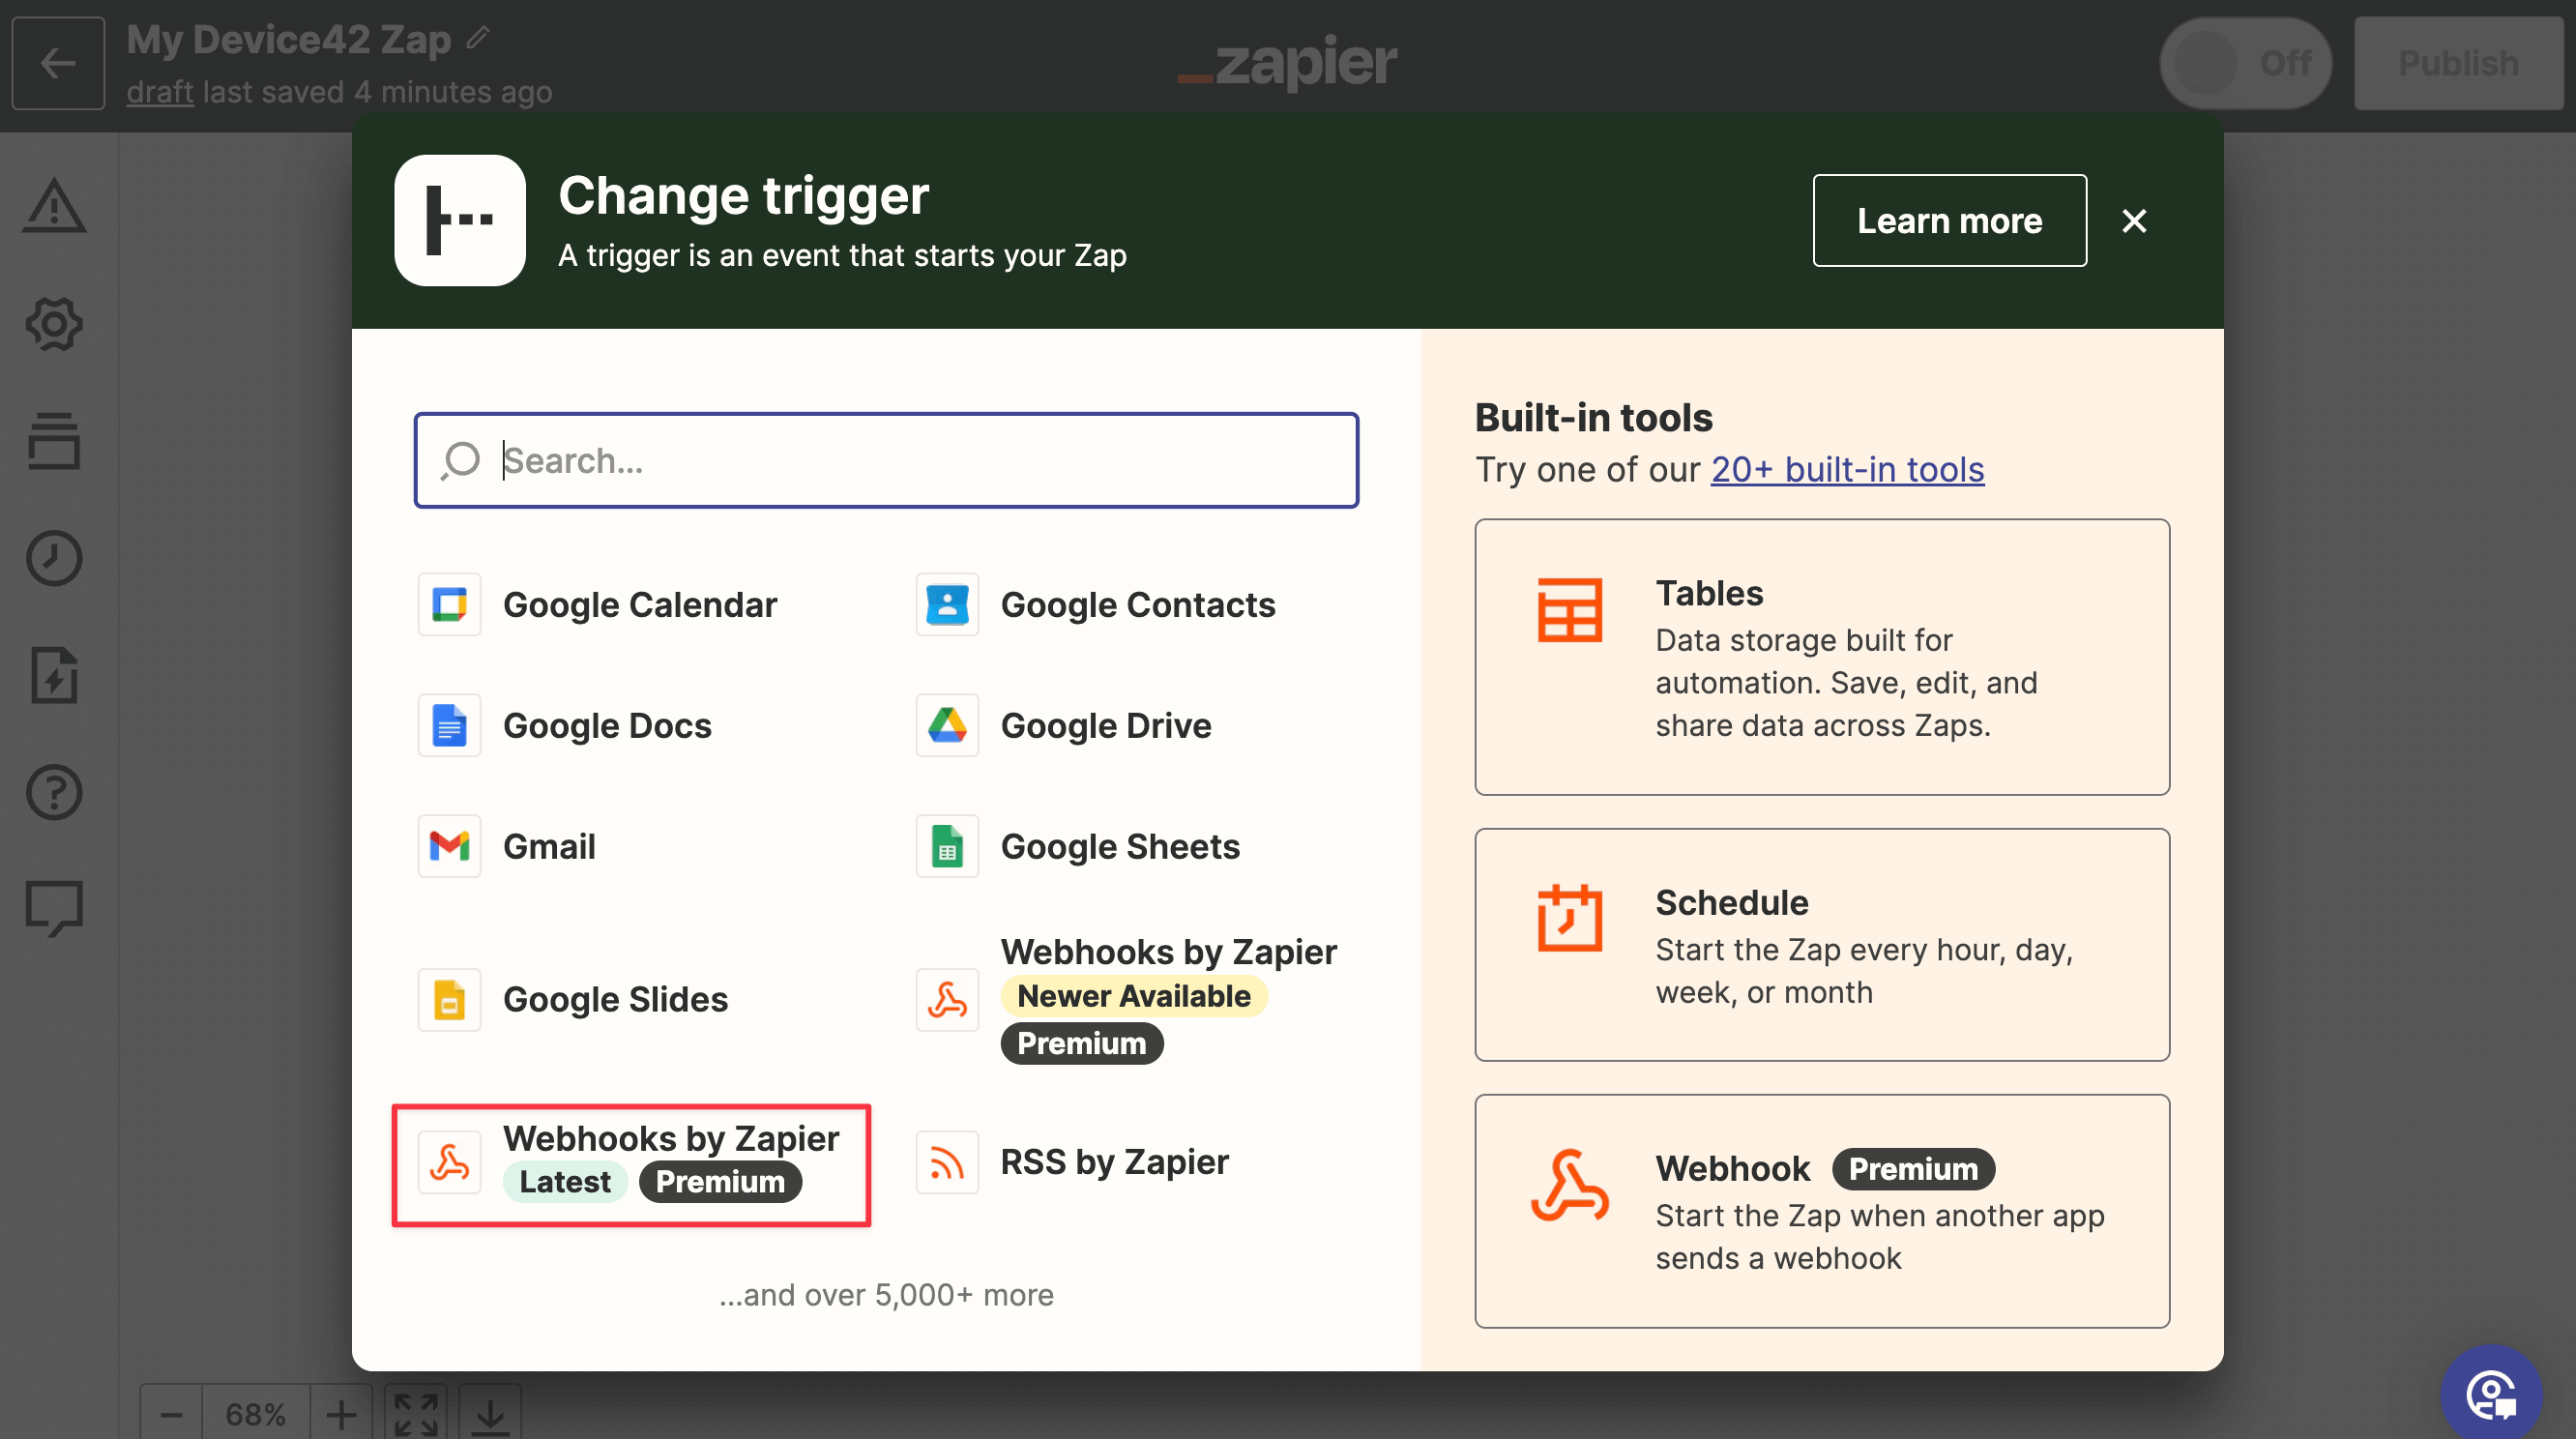Select the Schedule built-in tool
This screenshot has width=2576, height=1439.
tap(1820, 945)
